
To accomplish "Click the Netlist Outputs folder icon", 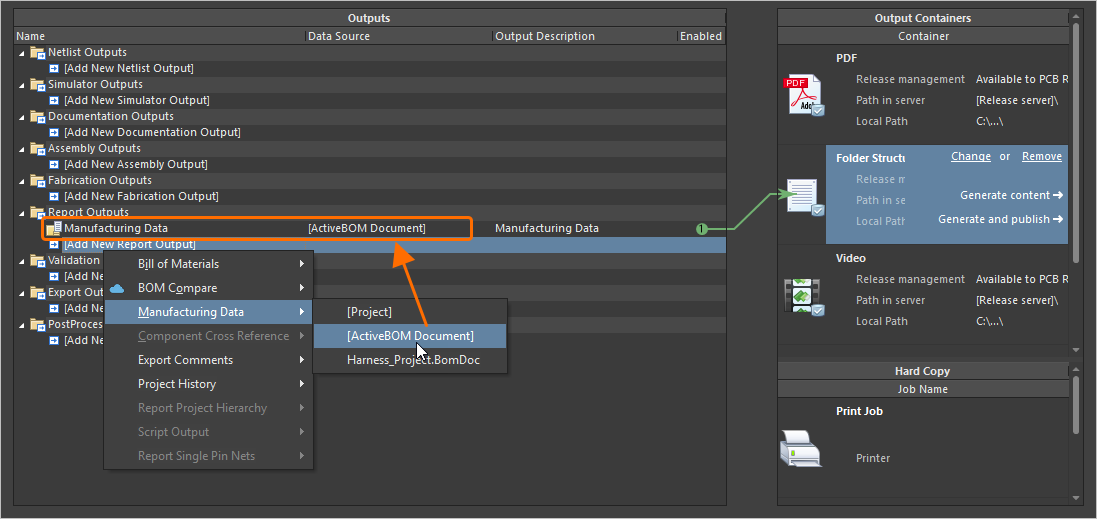I will [38, 52].
